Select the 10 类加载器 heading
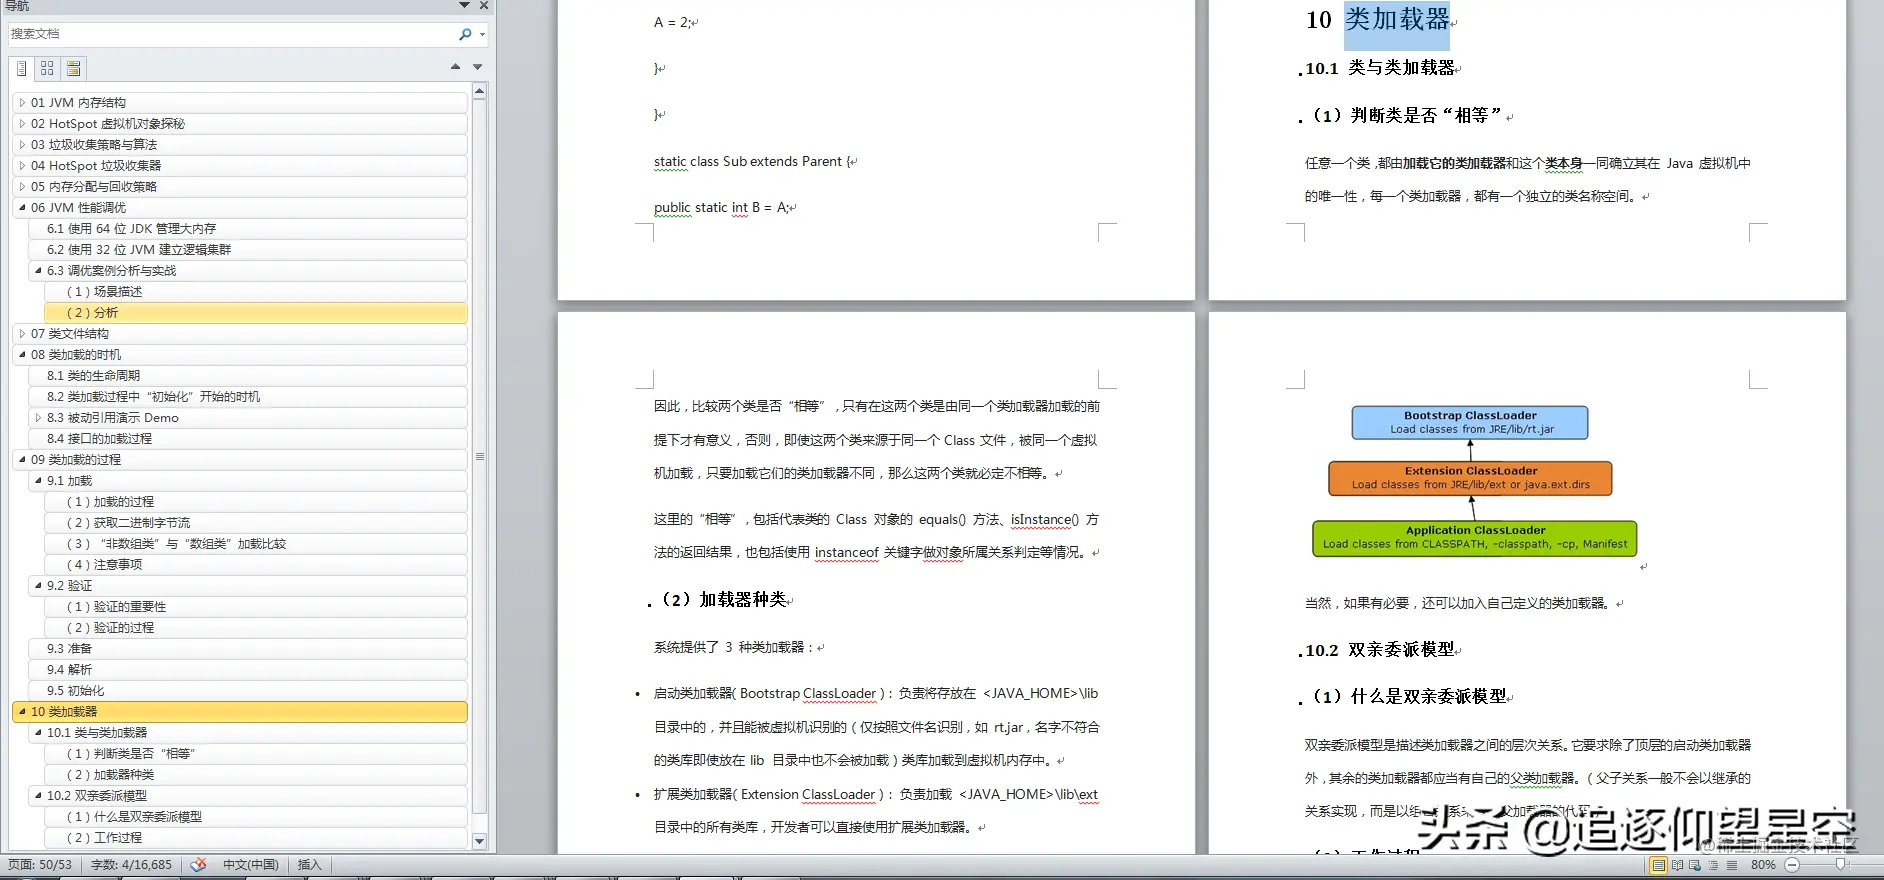This screenshot has height=880, width=1884. pos(240,712)
